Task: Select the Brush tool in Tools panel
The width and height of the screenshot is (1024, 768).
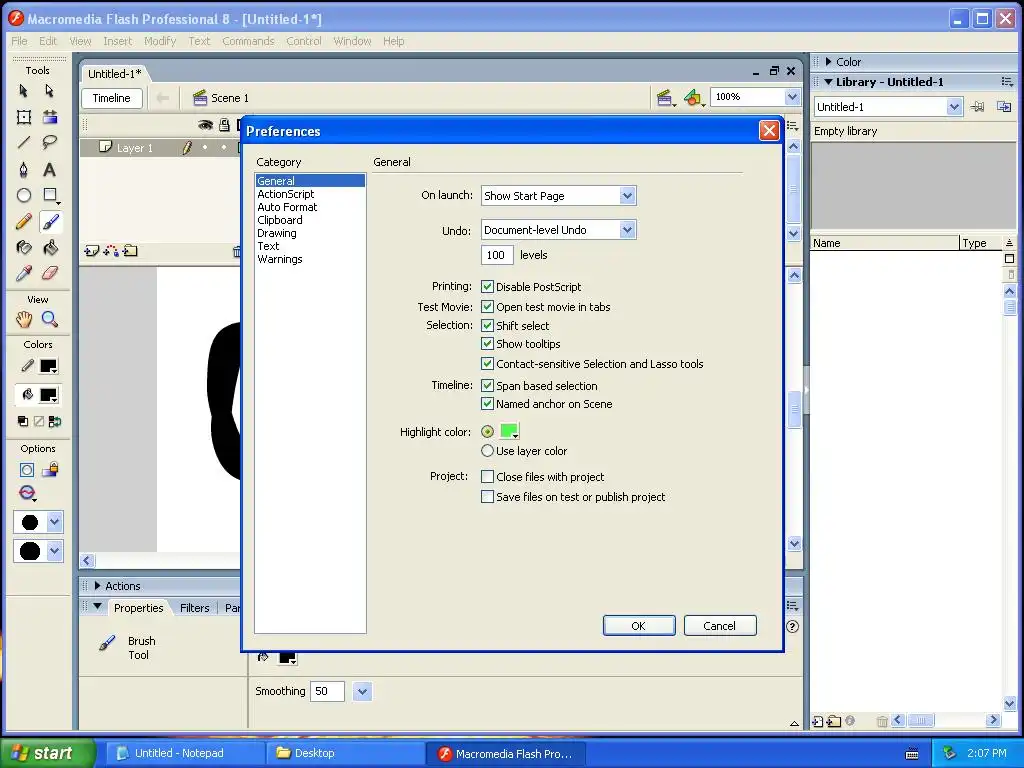Action: point(50,221)
